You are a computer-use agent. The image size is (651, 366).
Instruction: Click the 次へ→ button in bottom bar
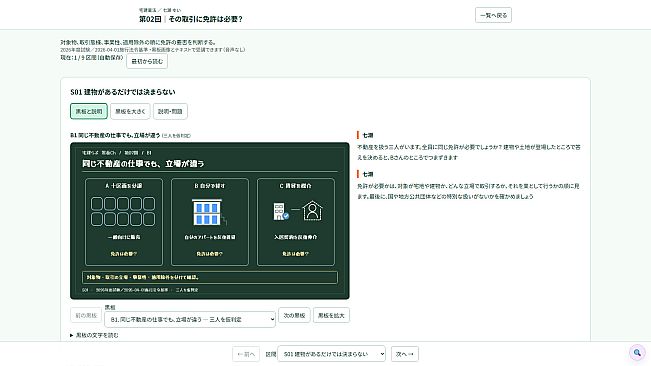(x=405, y=354)
